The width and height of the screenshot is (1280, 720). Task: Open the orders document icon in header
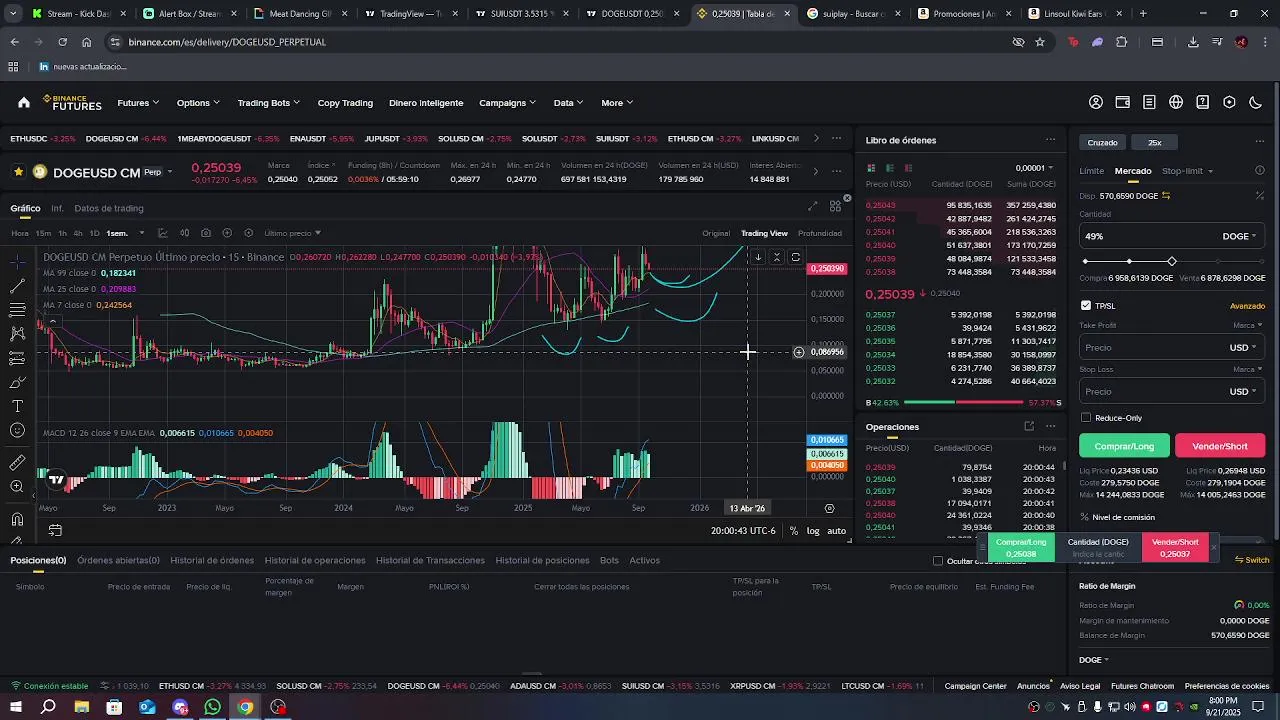pos(1149,102)
